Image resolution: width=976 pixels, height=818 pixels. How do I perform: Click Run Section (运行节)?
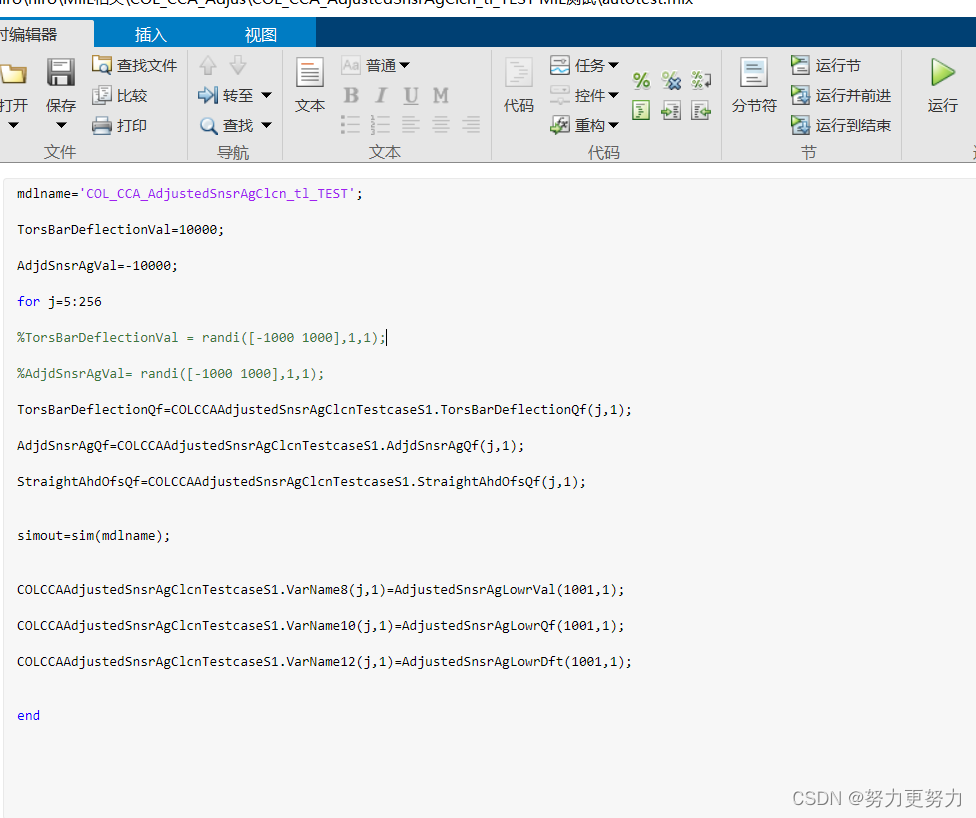[826, 65]
